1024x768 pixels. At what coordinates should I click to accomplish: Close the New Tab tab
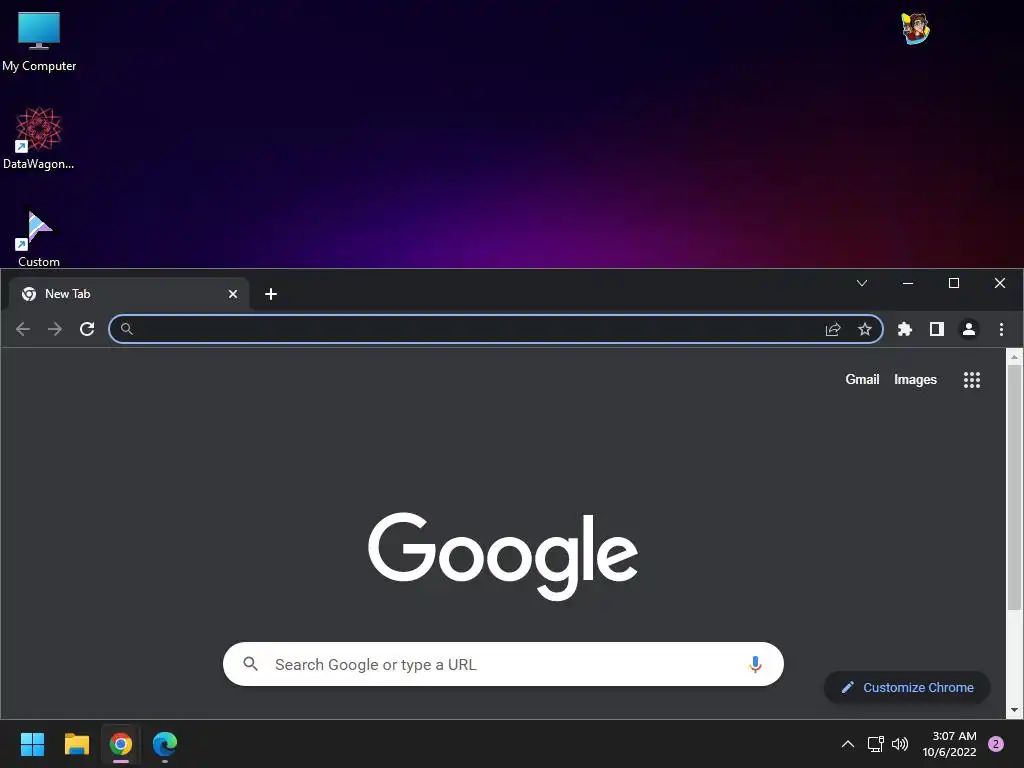(x=232, y=294)
